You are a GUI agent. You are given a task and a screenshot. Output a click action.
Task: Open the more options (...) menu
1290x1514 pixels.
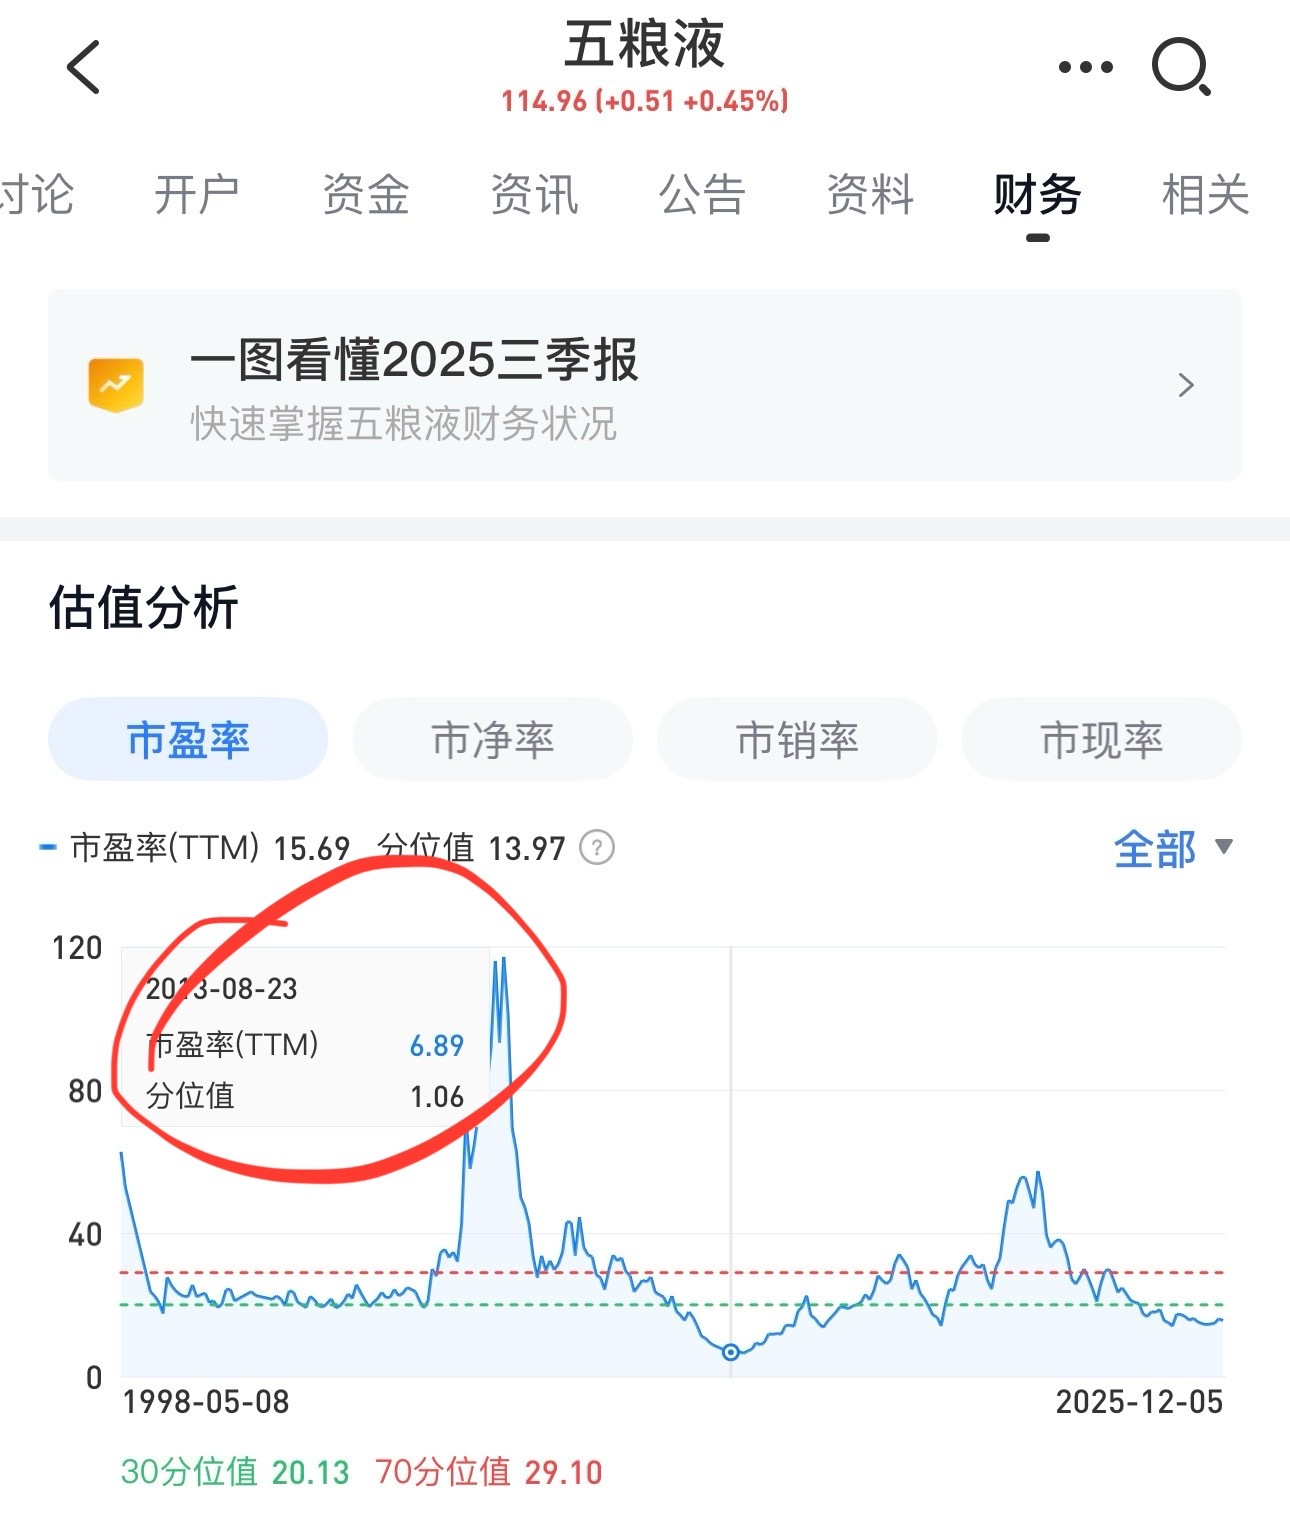[1083, 64]
